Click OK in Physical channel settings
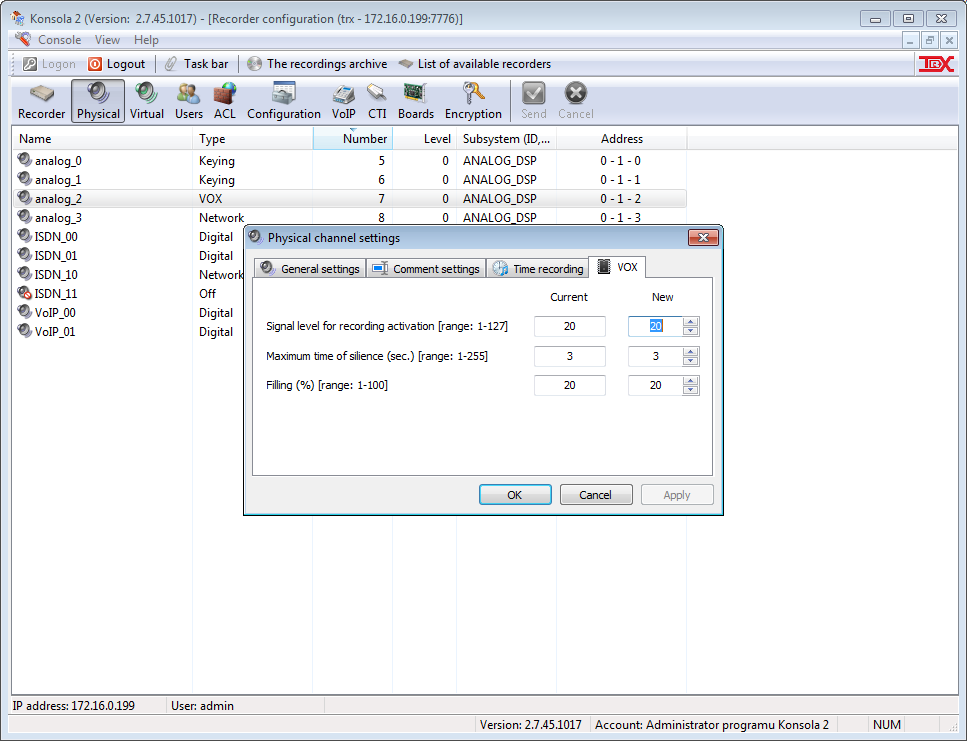 (x=515, y=495)
